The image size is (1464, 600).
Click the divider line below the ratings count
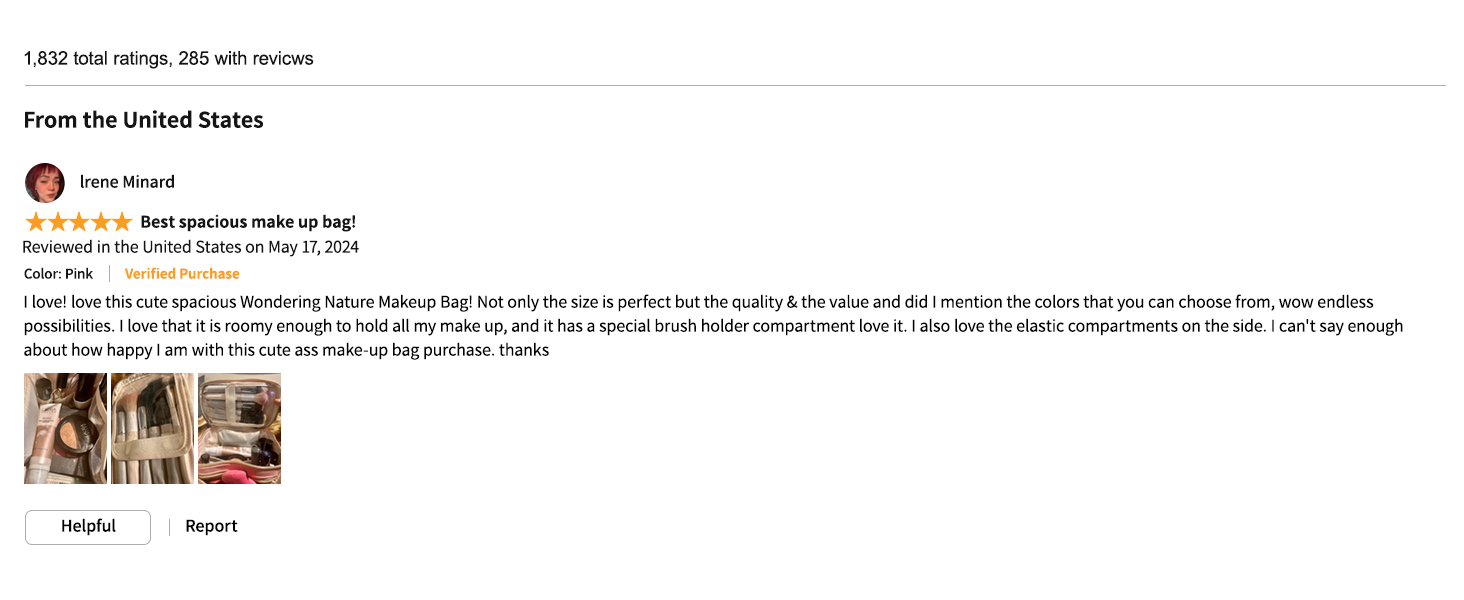tap(735, 86)
